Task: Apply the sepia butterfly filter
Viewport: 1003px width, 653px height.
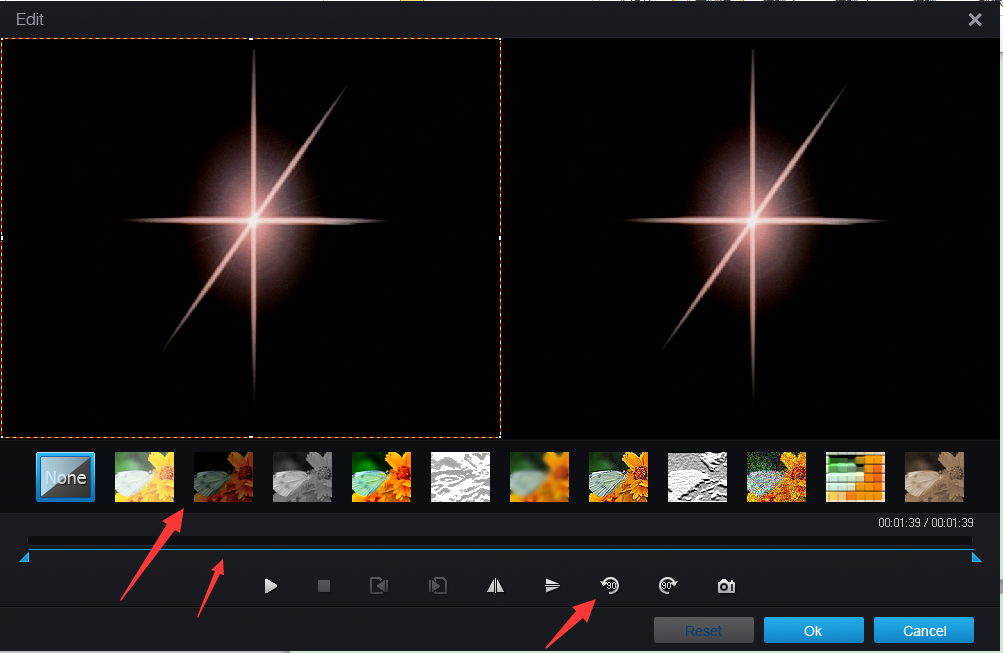Action: (x=934, y=477)
